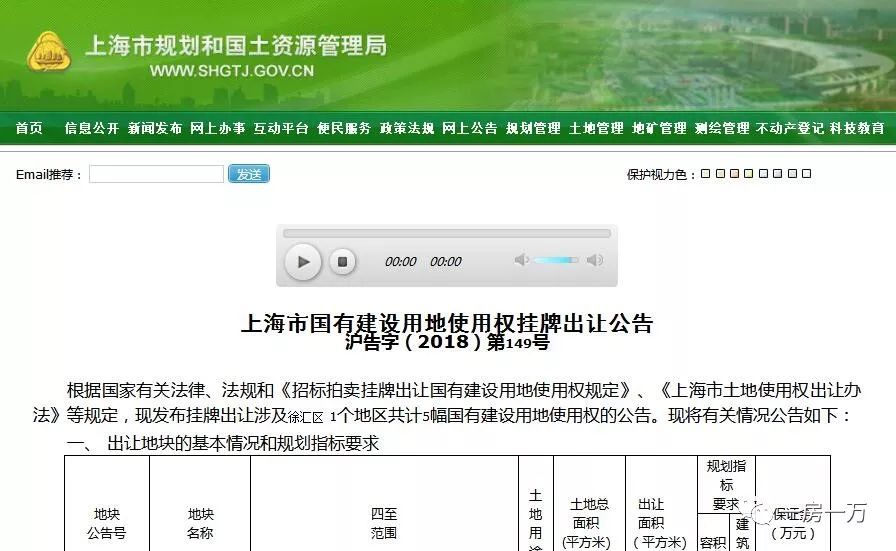Open the 网上公告 navigation item
Screen dimensions: 896x551
coord(470,128)
